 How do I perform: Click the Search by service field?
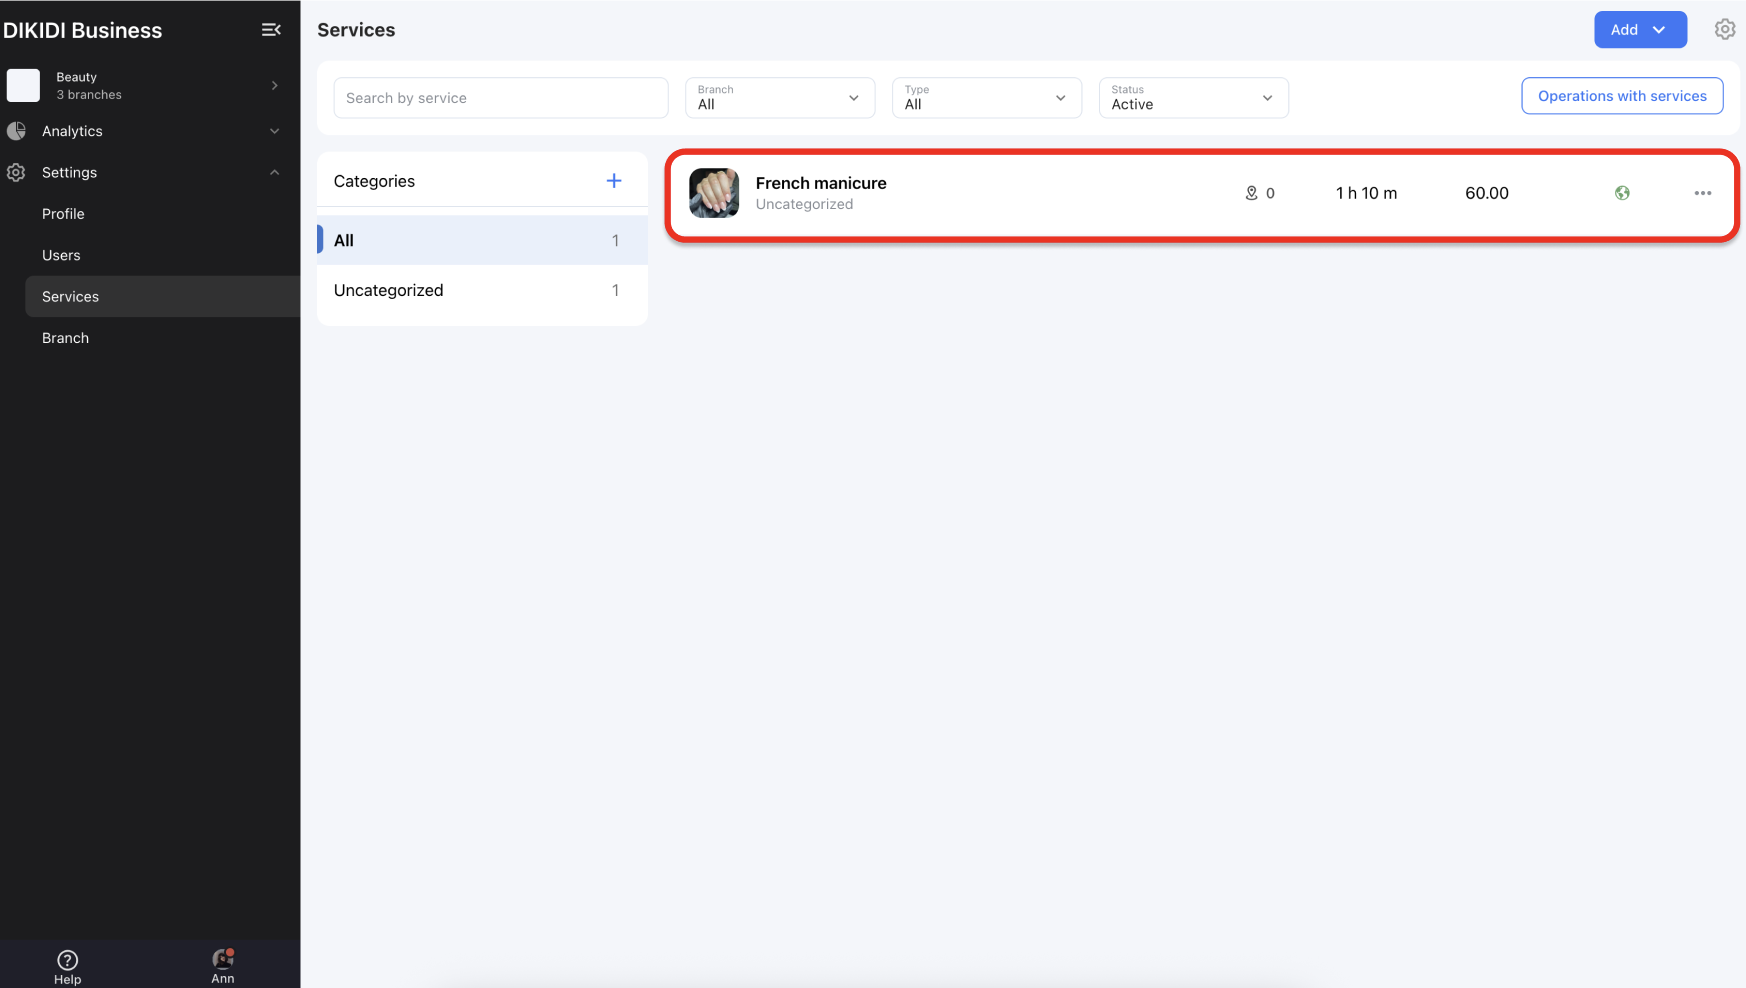pos(501,98)
